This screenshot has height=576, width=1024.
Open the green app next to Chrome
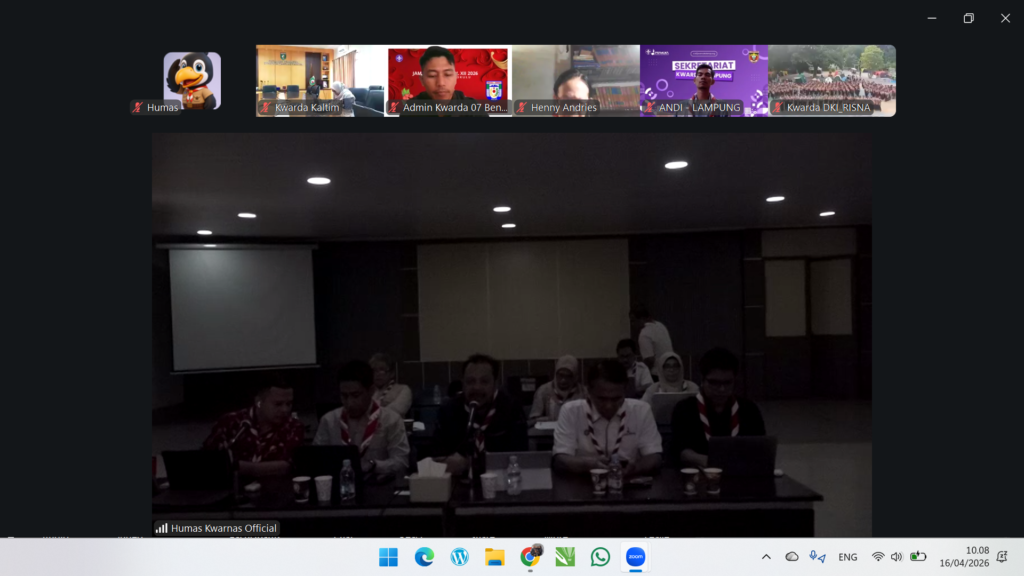(x=565, y=557)
